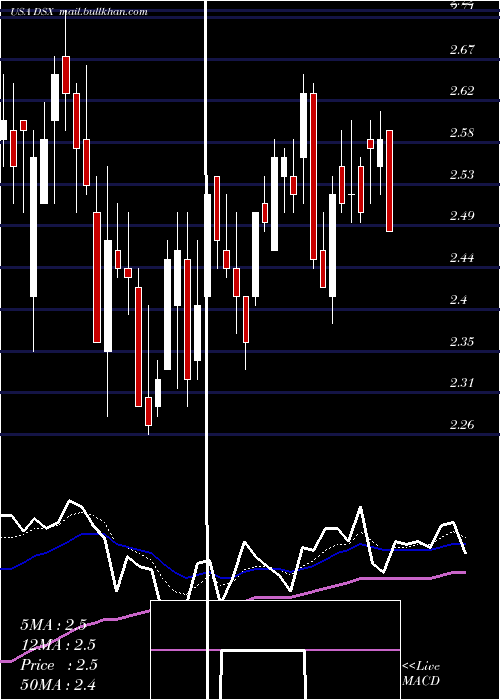The width and height of the screenshot is (500, 700).
Task: Select the 2.67 price axis label
Action: 462,49
